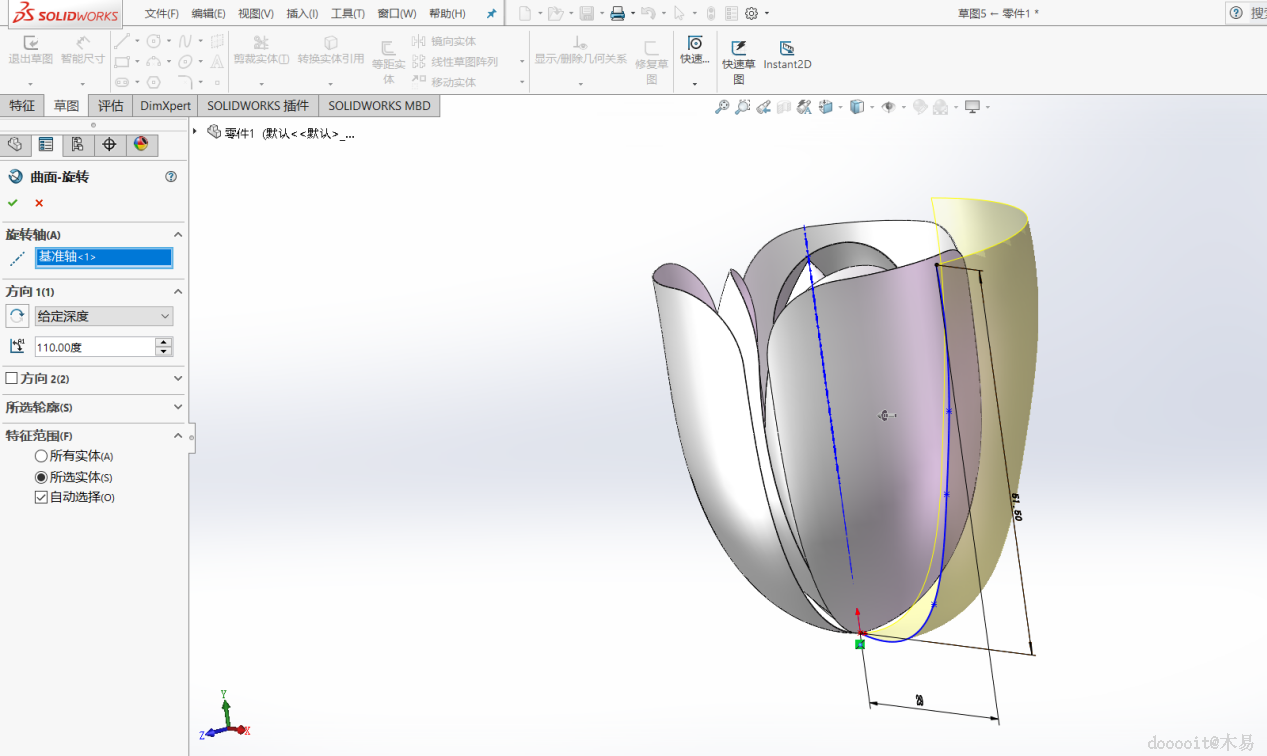1267x756 pixels.
Task: Enable the 方向2 checkbox
Action: click(x=12, y=379)
